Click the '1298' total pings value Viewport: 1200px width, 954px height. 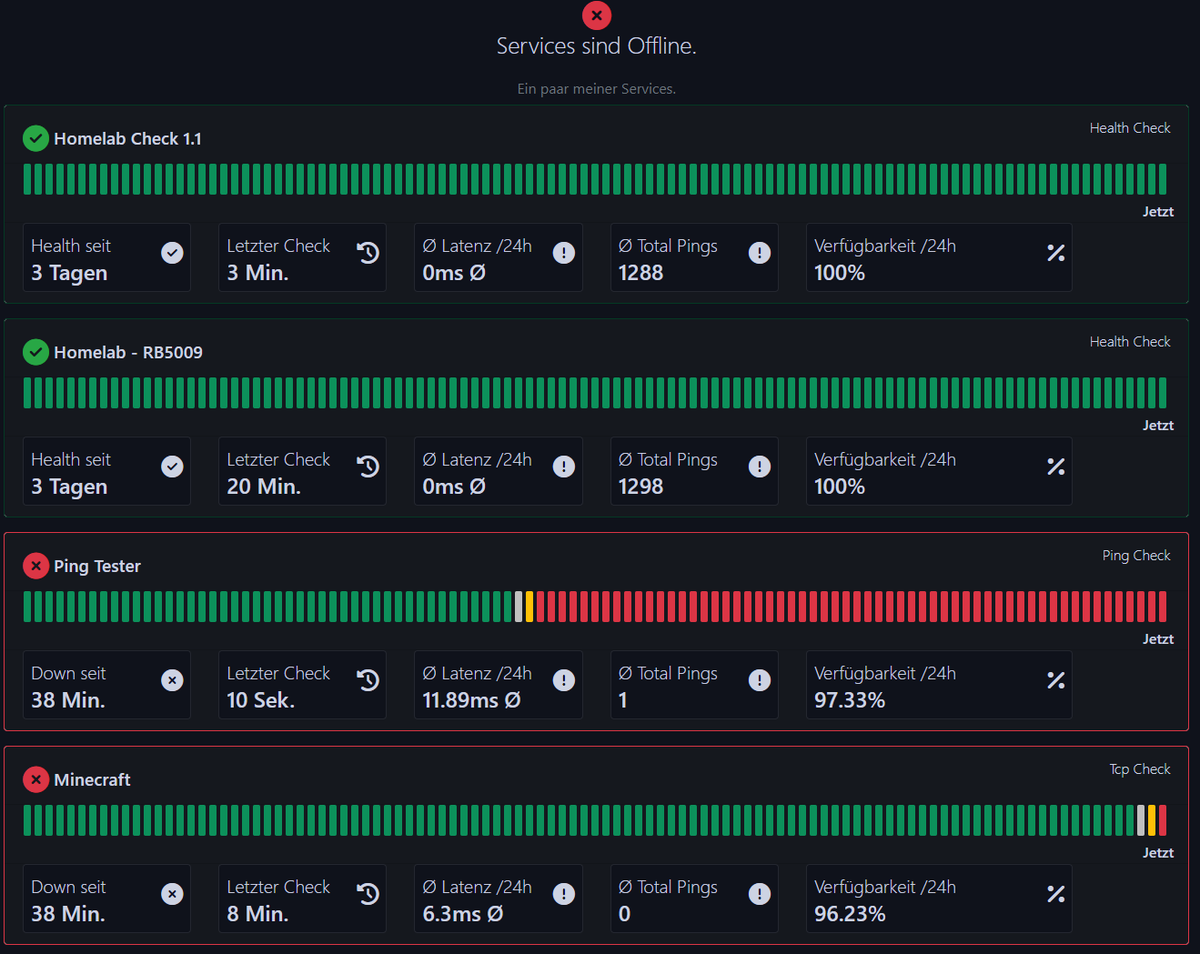click(641, 487)
